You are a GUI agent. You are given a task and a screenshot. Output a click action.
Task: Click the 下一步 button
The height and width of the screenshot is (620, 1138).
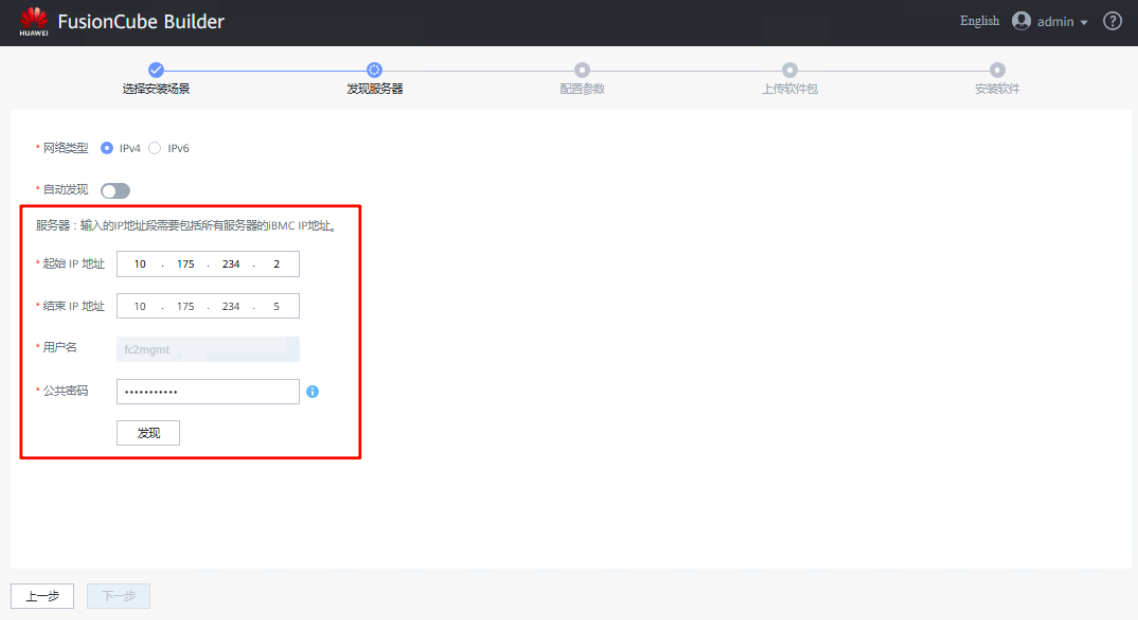[118, 596]
